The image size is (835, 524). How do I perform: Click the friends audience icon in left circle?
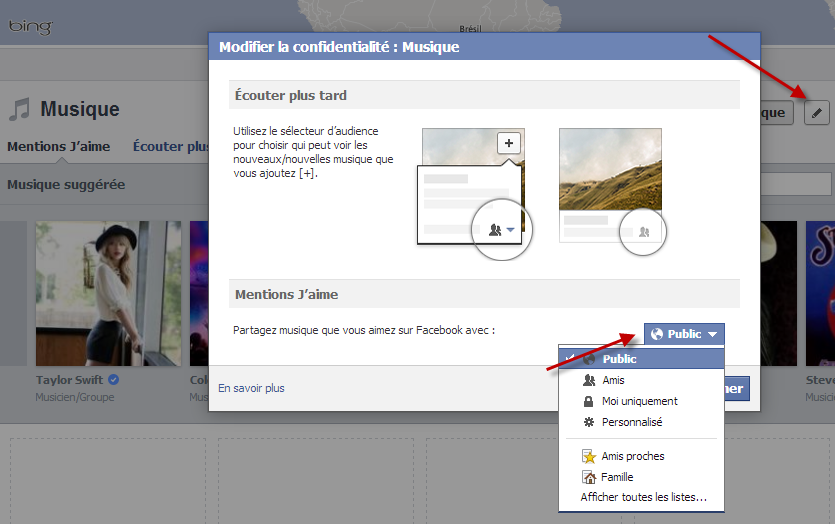[499, 230]
